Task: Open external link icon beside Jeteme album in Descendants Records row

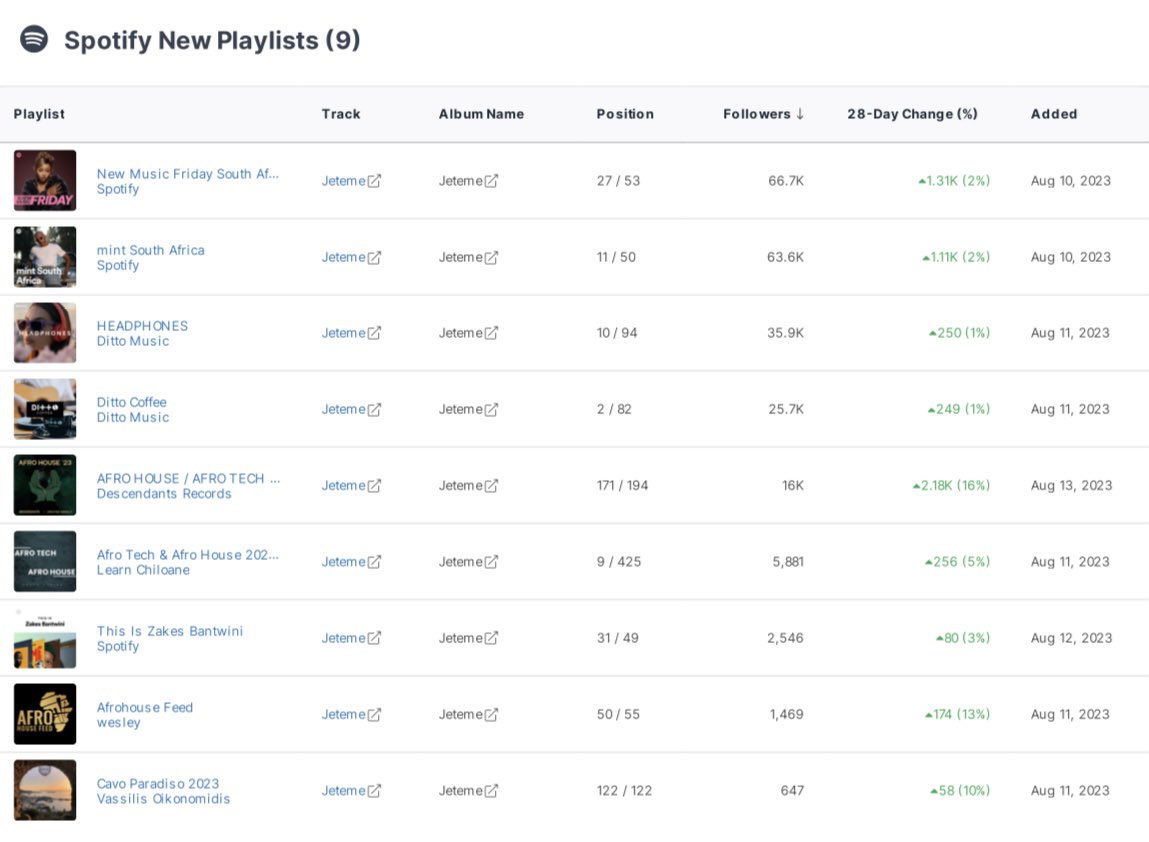Action: (x=491, y=485)
